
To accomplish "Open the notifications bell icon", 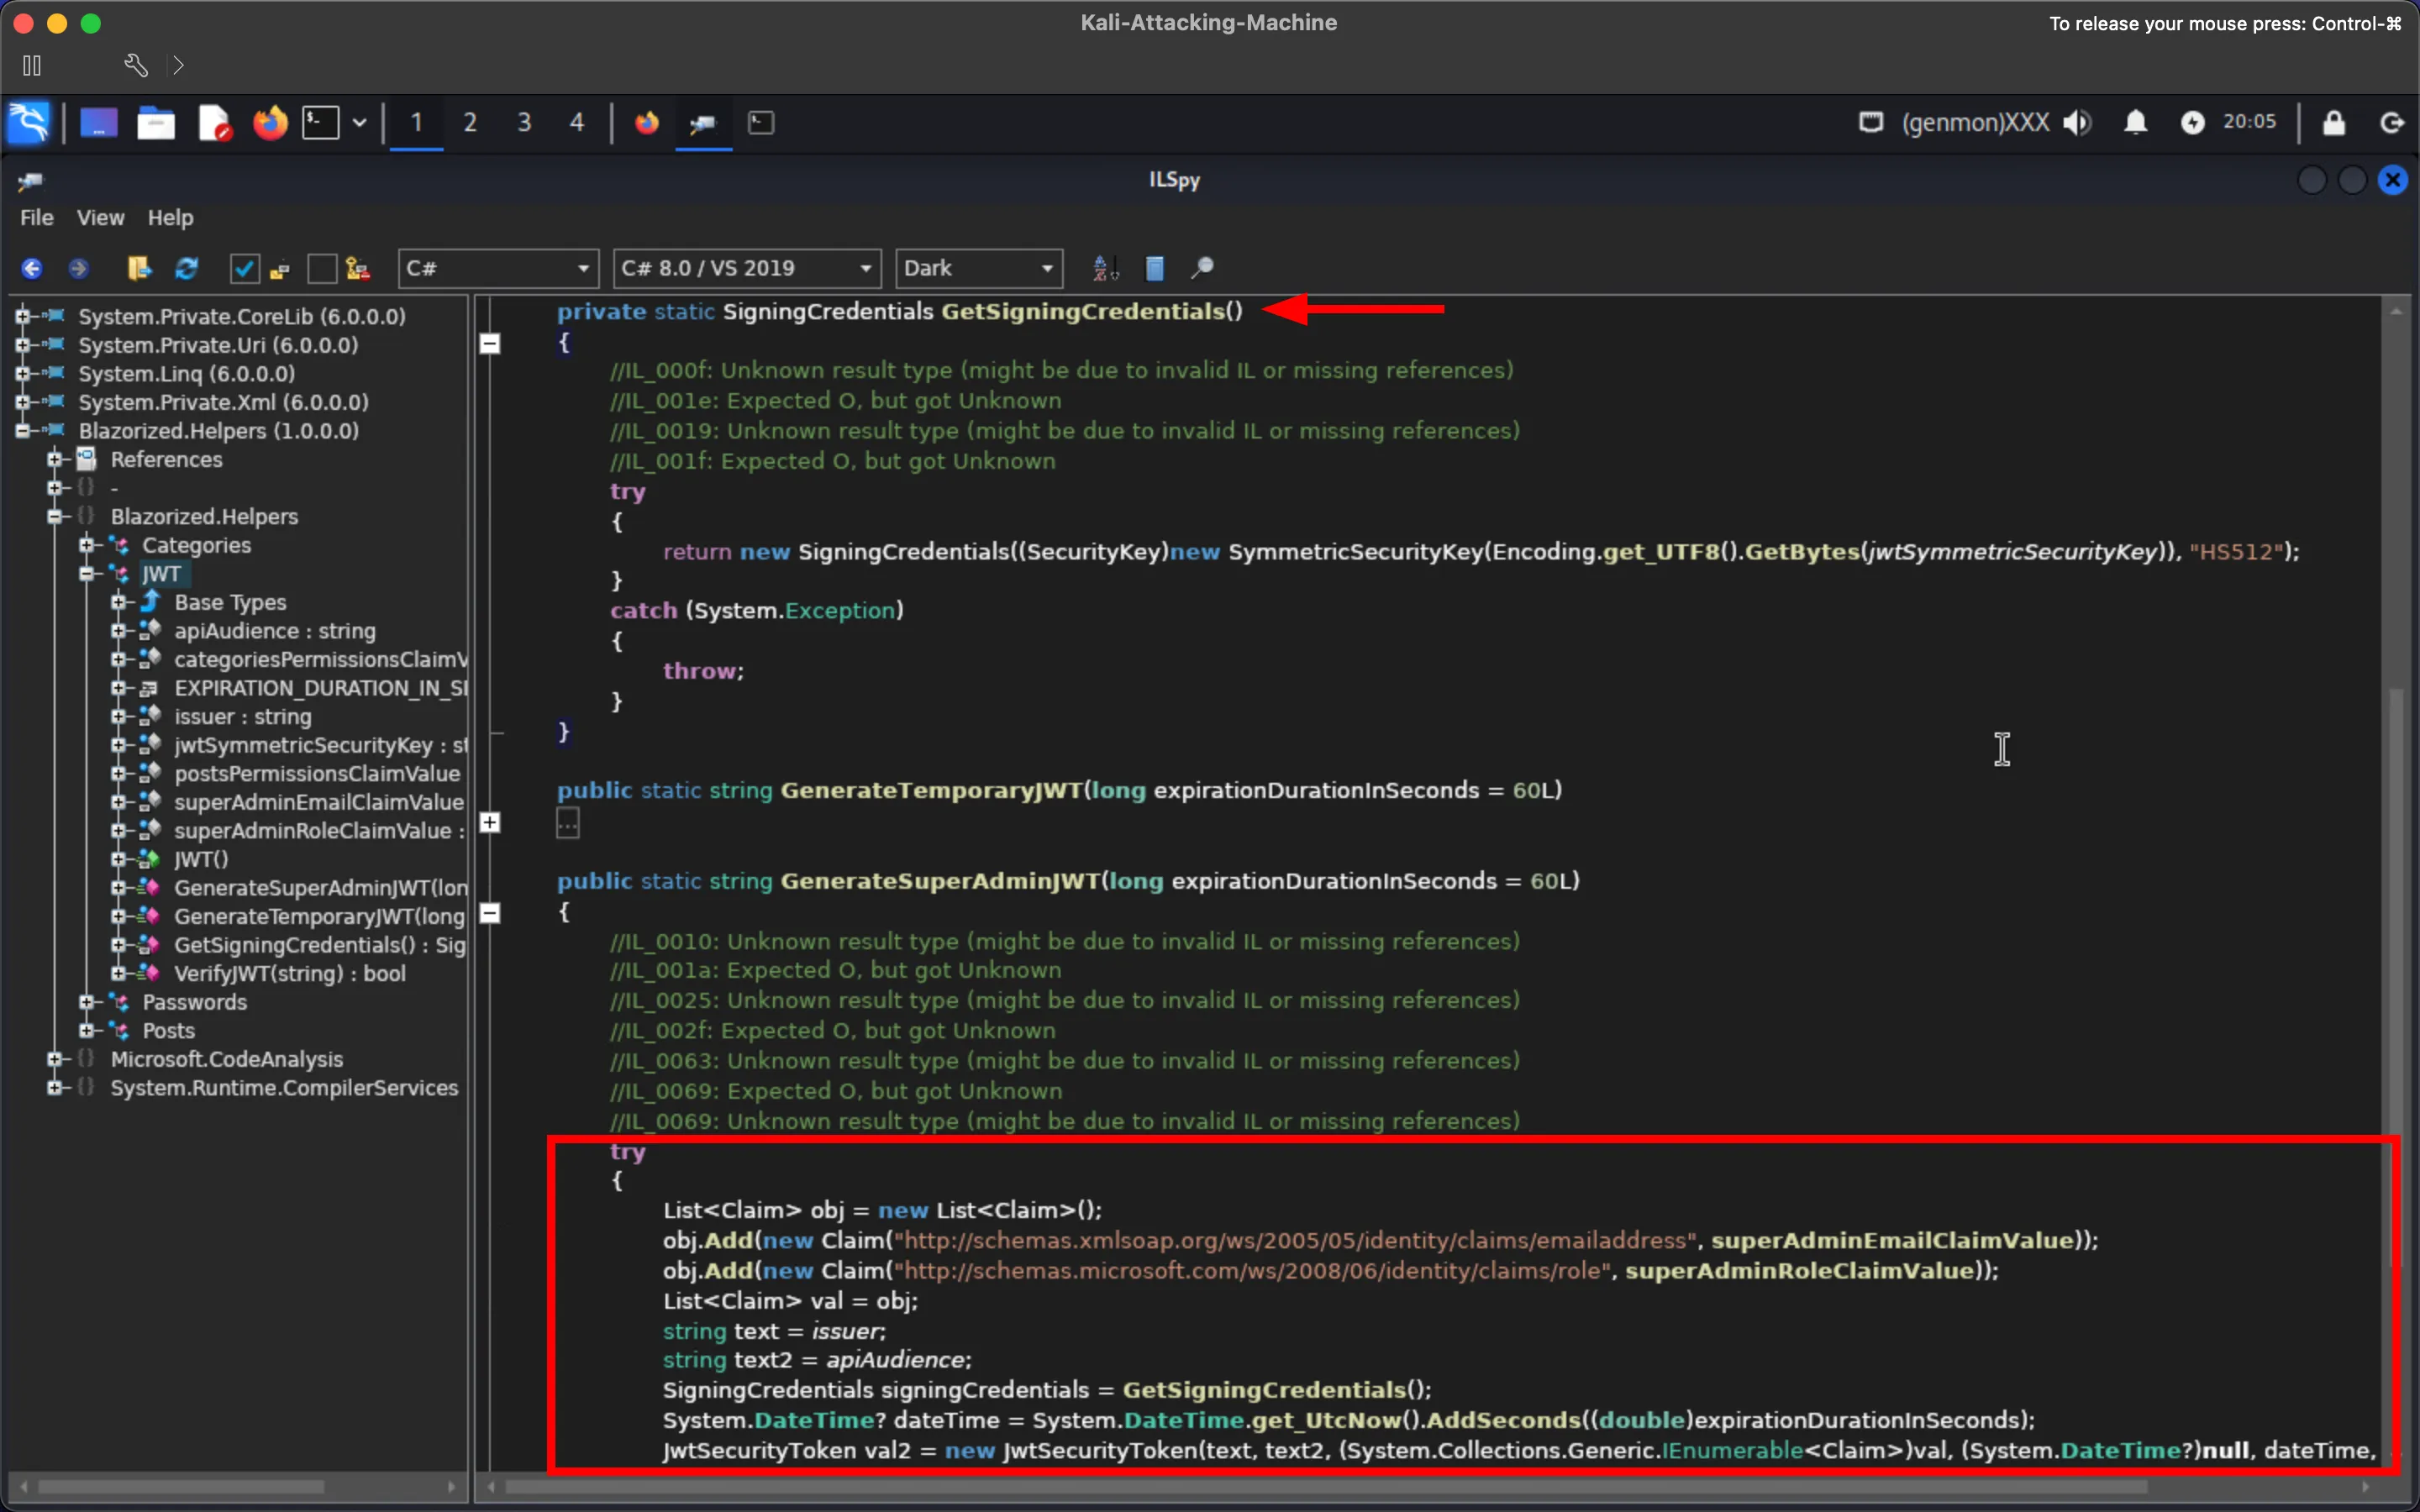I will pos(2136,122).
